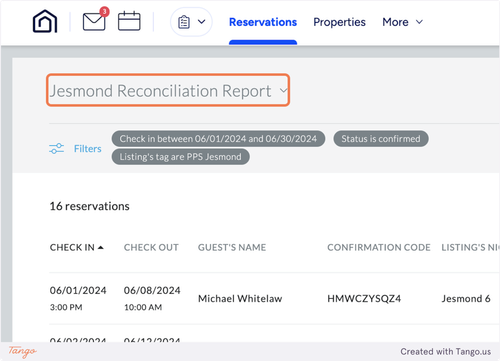Expand the clipboard tasks dropdown
Screen dimensions: 500x361
coord(191,22)
